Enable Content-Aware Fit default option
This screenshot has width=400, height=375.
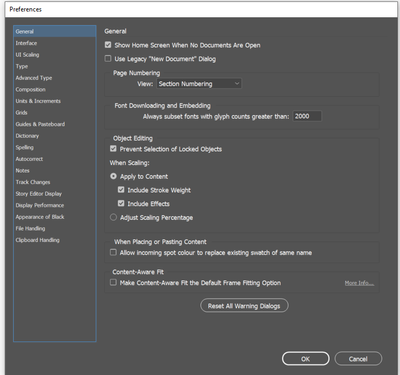point(113,283)
